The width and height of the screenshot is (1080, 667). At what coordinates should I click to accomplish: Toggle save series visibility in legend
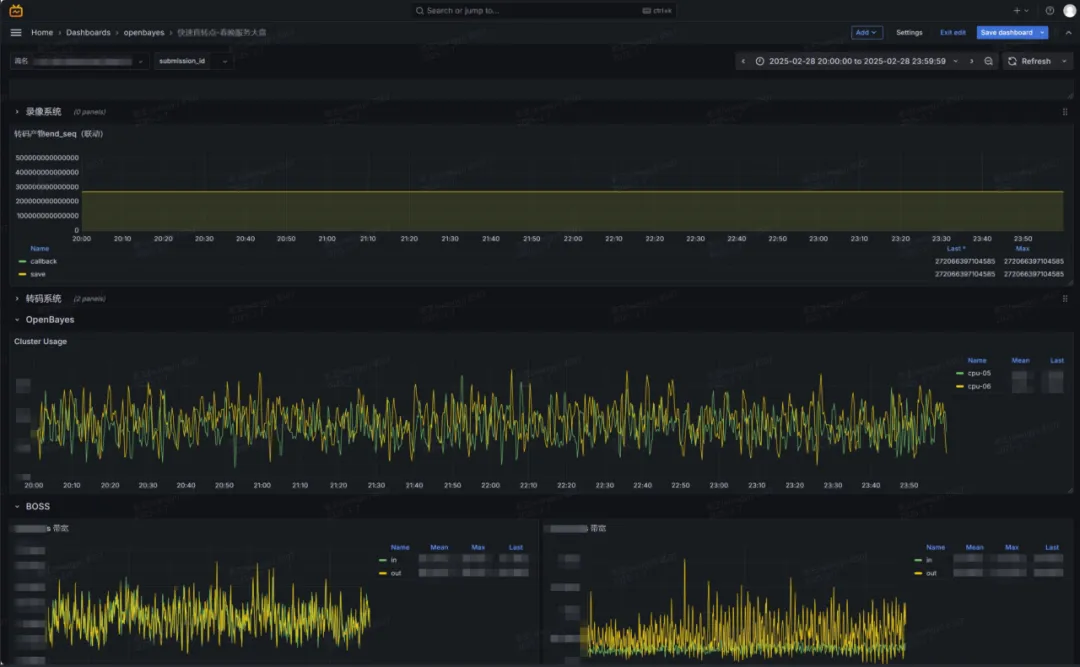coord(38,273)
